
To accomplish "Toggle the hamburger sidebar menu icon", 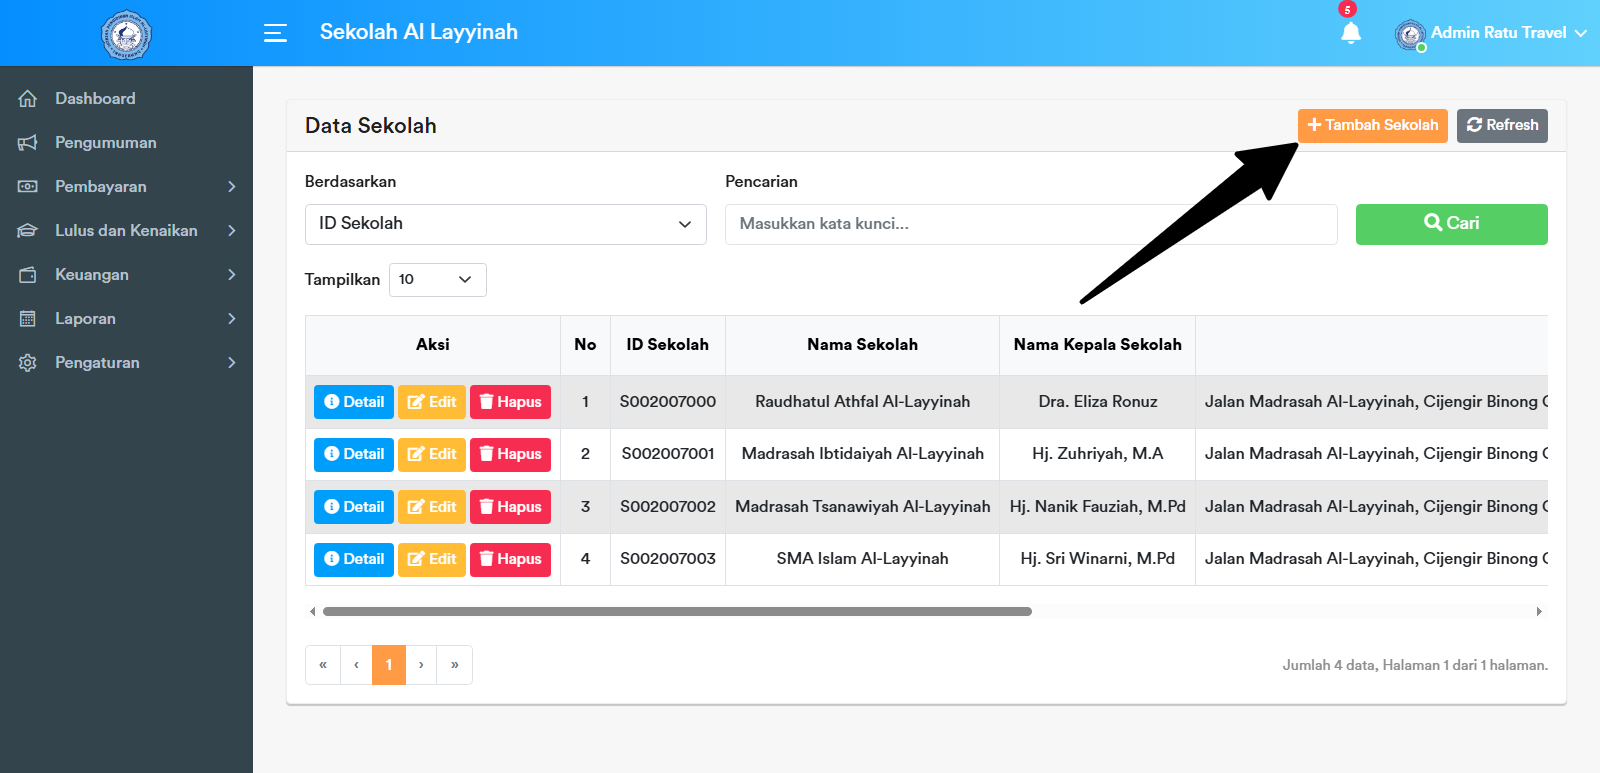I will coord(275,33).
